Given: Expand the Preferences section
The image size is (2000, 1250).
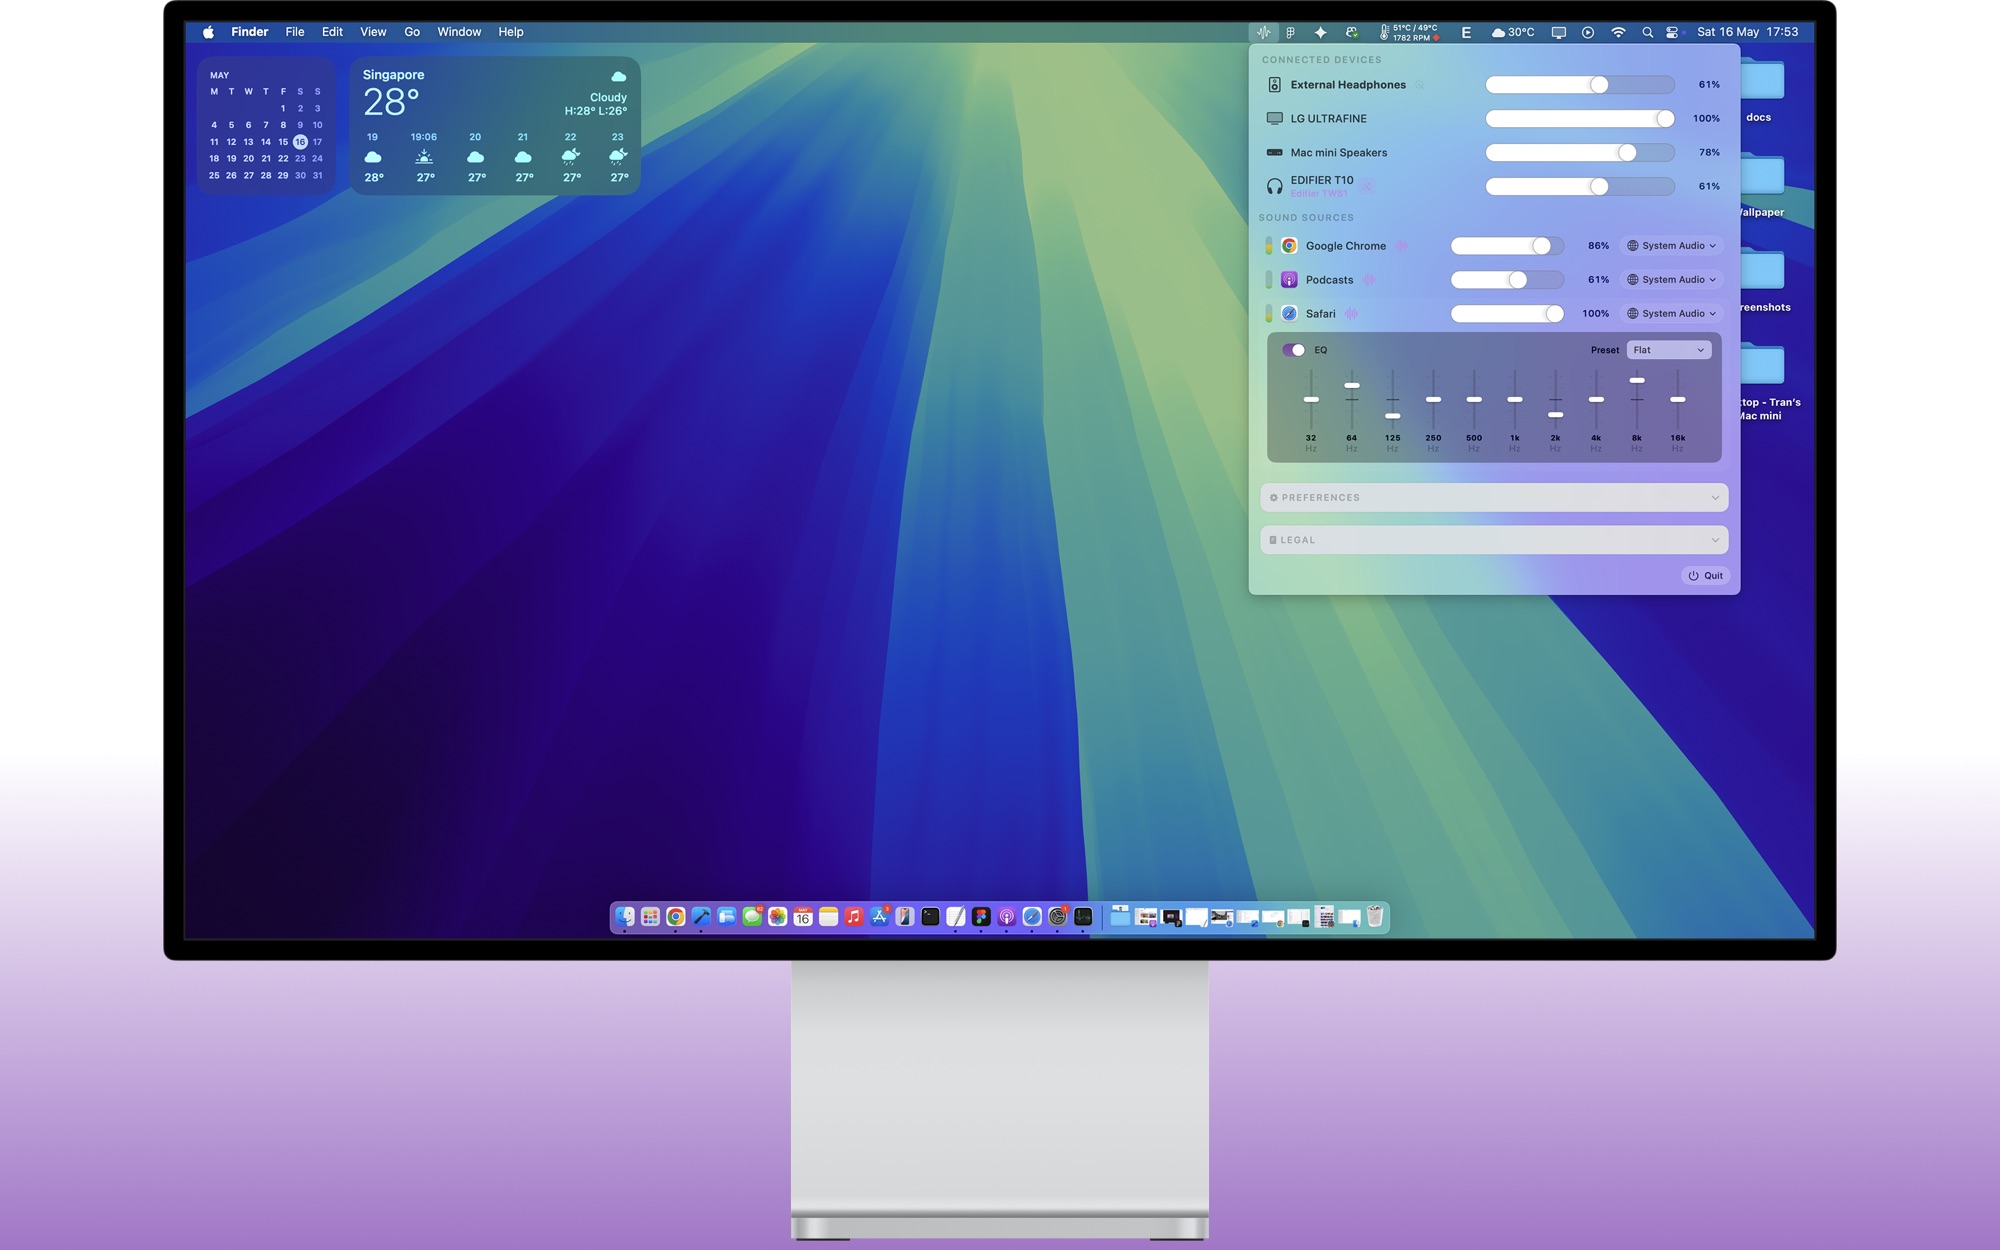Looking at the screenshot, I should pyautogui.click(x=1494, y=498).
